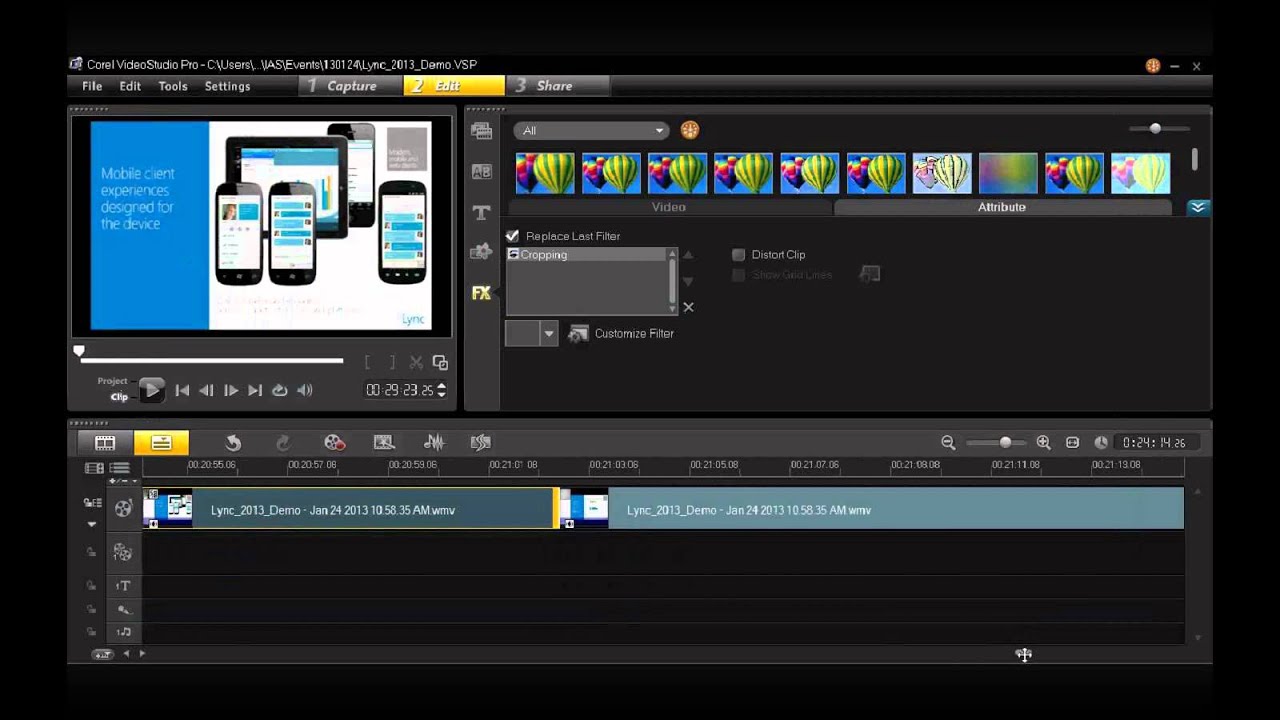This screenshot has width=1280, height=720.
Task: Switch to Storyboard View
Action: pos(105,442)
